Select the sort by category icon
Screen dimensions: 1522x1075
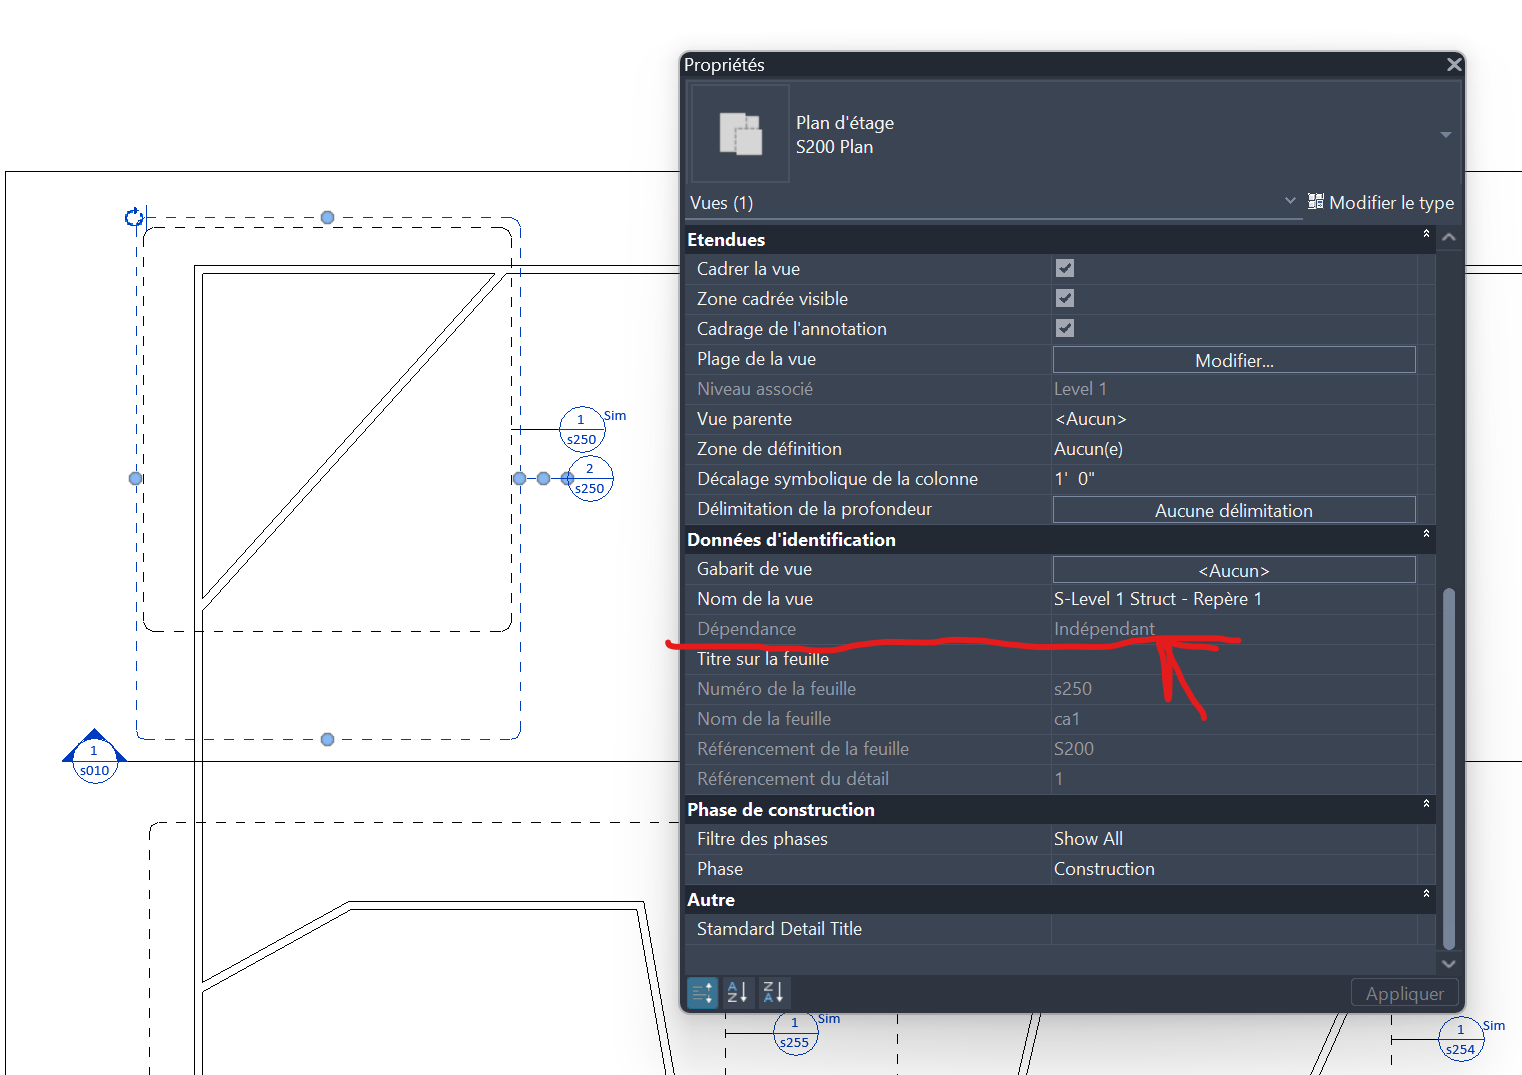702,992
